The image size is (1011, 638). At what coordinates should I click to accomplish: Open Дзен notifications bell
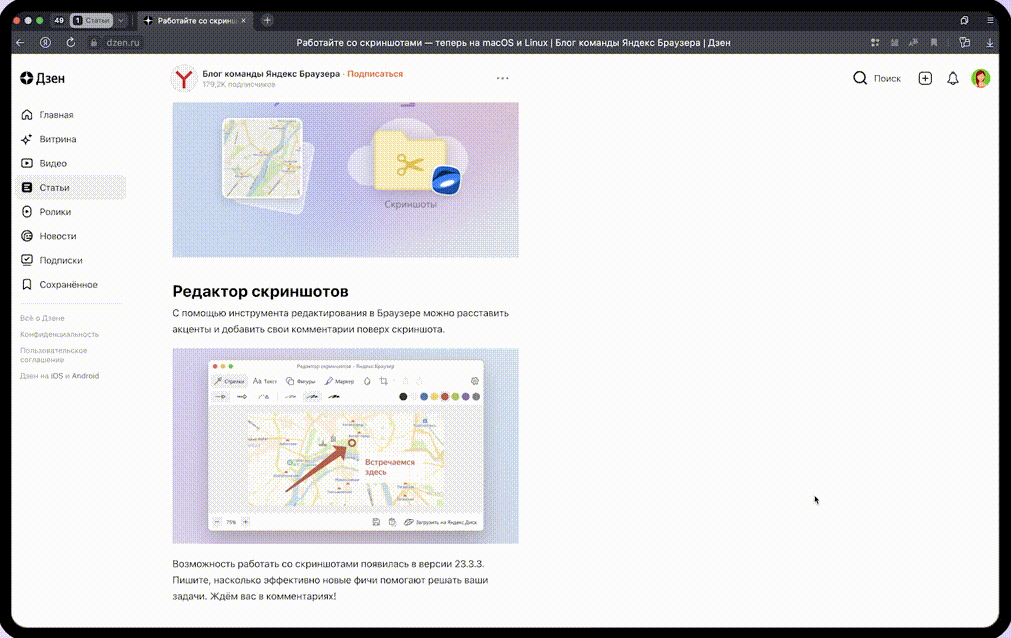click(x=952, y=78)
